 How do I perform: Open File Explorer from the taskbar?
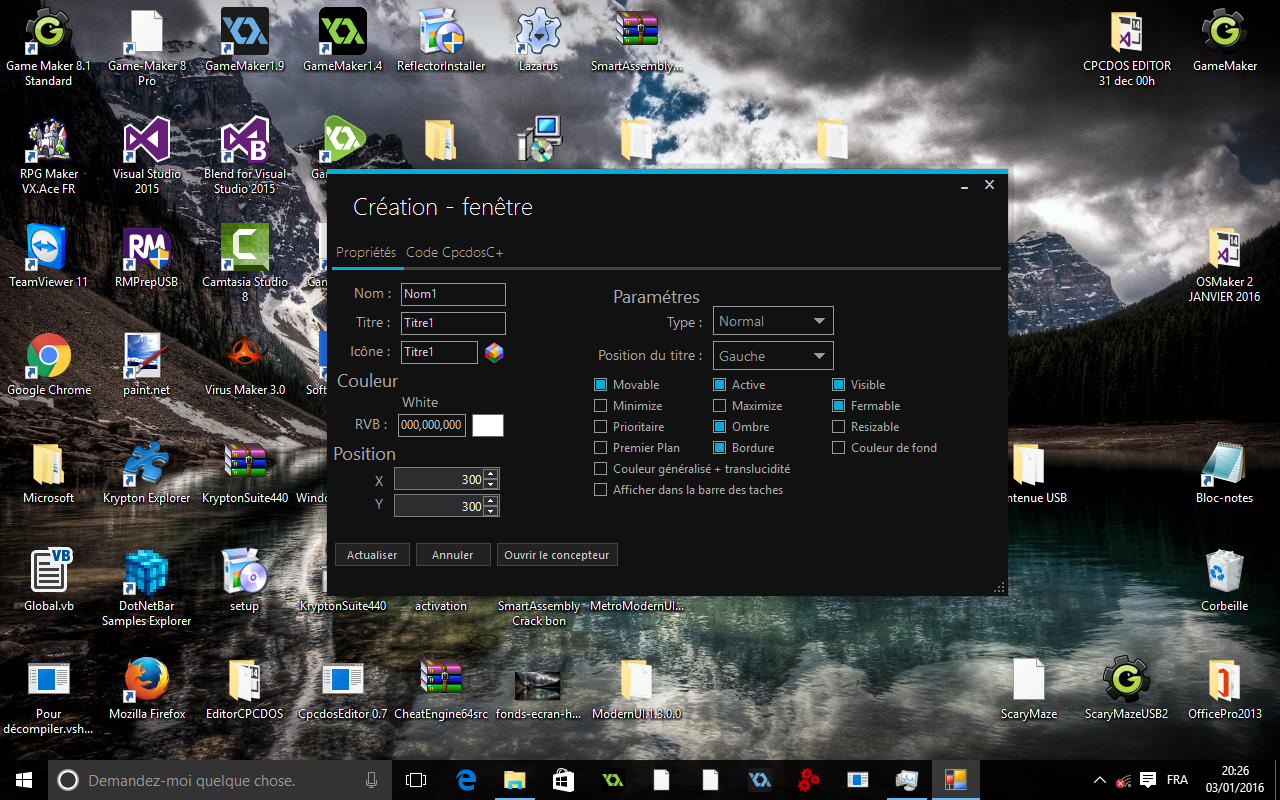click(514, 780)
